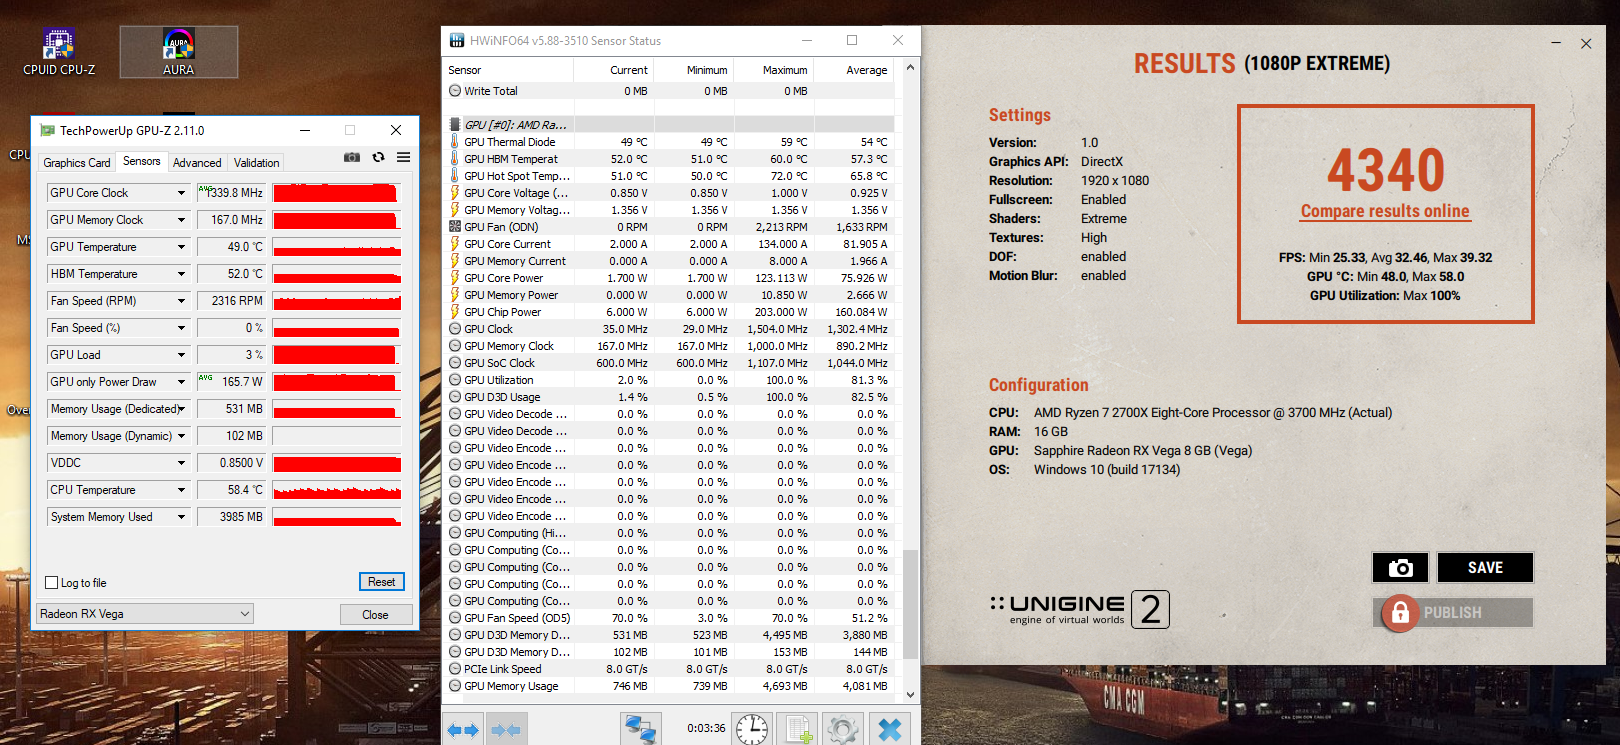
Task: Expand GPU Temperature dropdown in GPU-Z
Action: pos(181,247)
